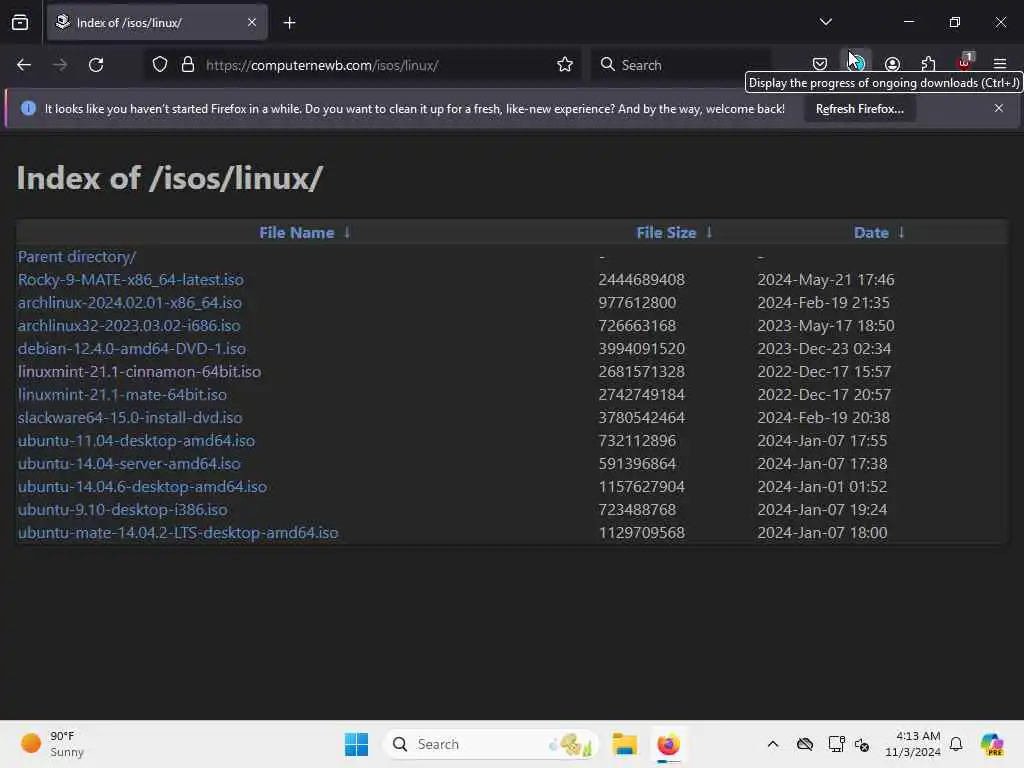The width and height of the screenshot is (1024, 768).
Task: Open the downloads progress panel
Action: coord(856,63)
